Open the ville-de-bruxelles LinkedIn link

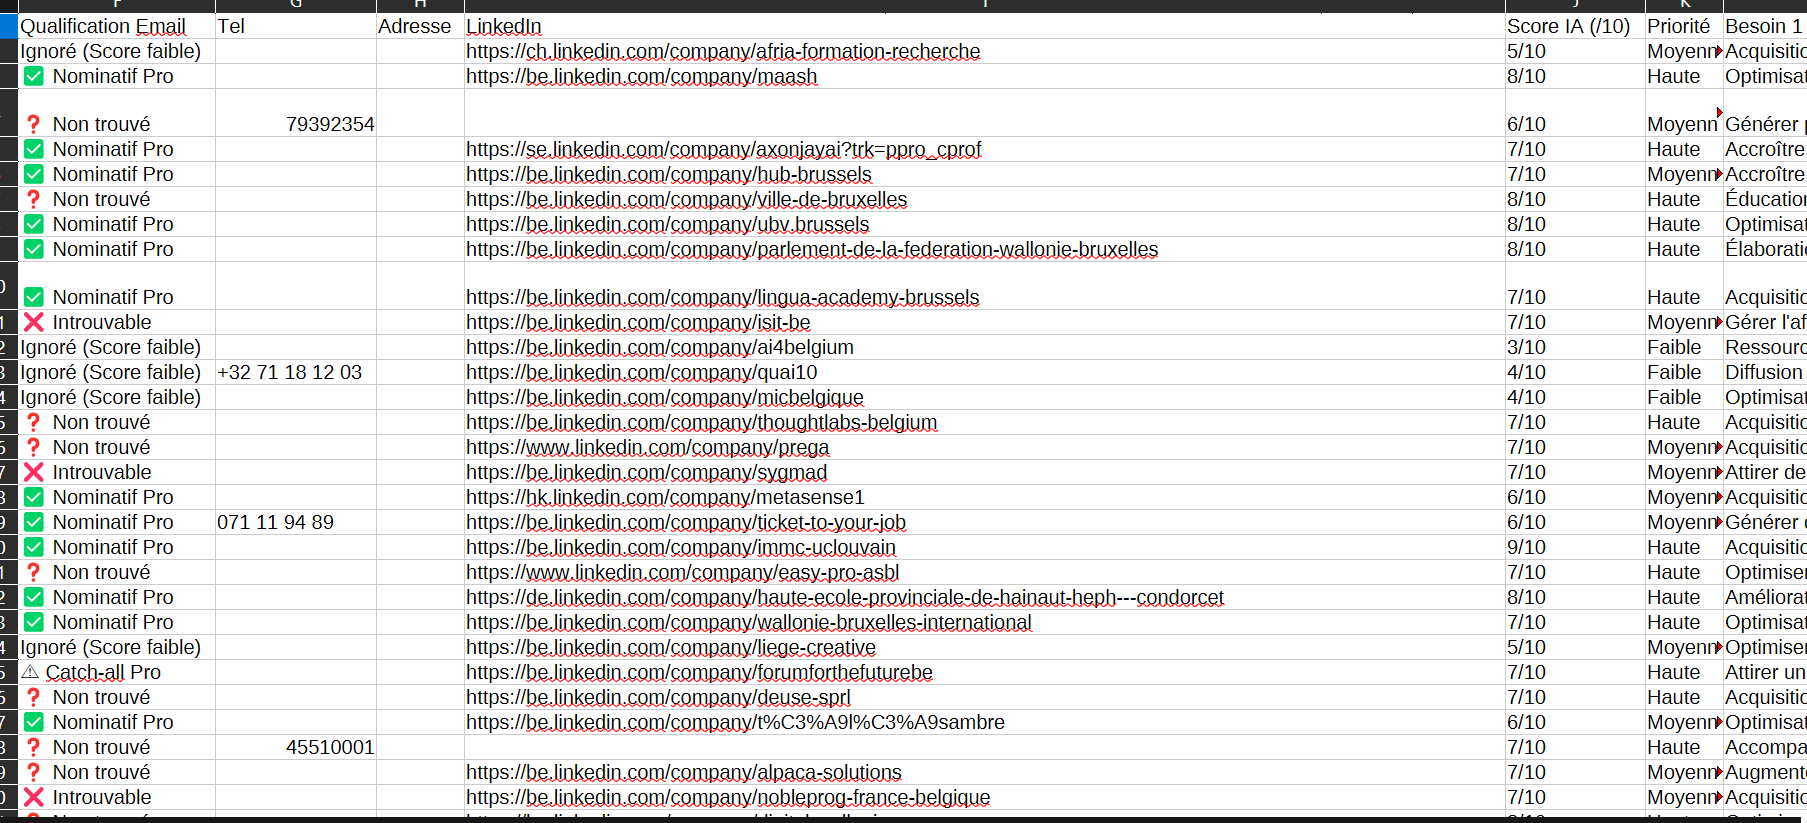(686, 199)
